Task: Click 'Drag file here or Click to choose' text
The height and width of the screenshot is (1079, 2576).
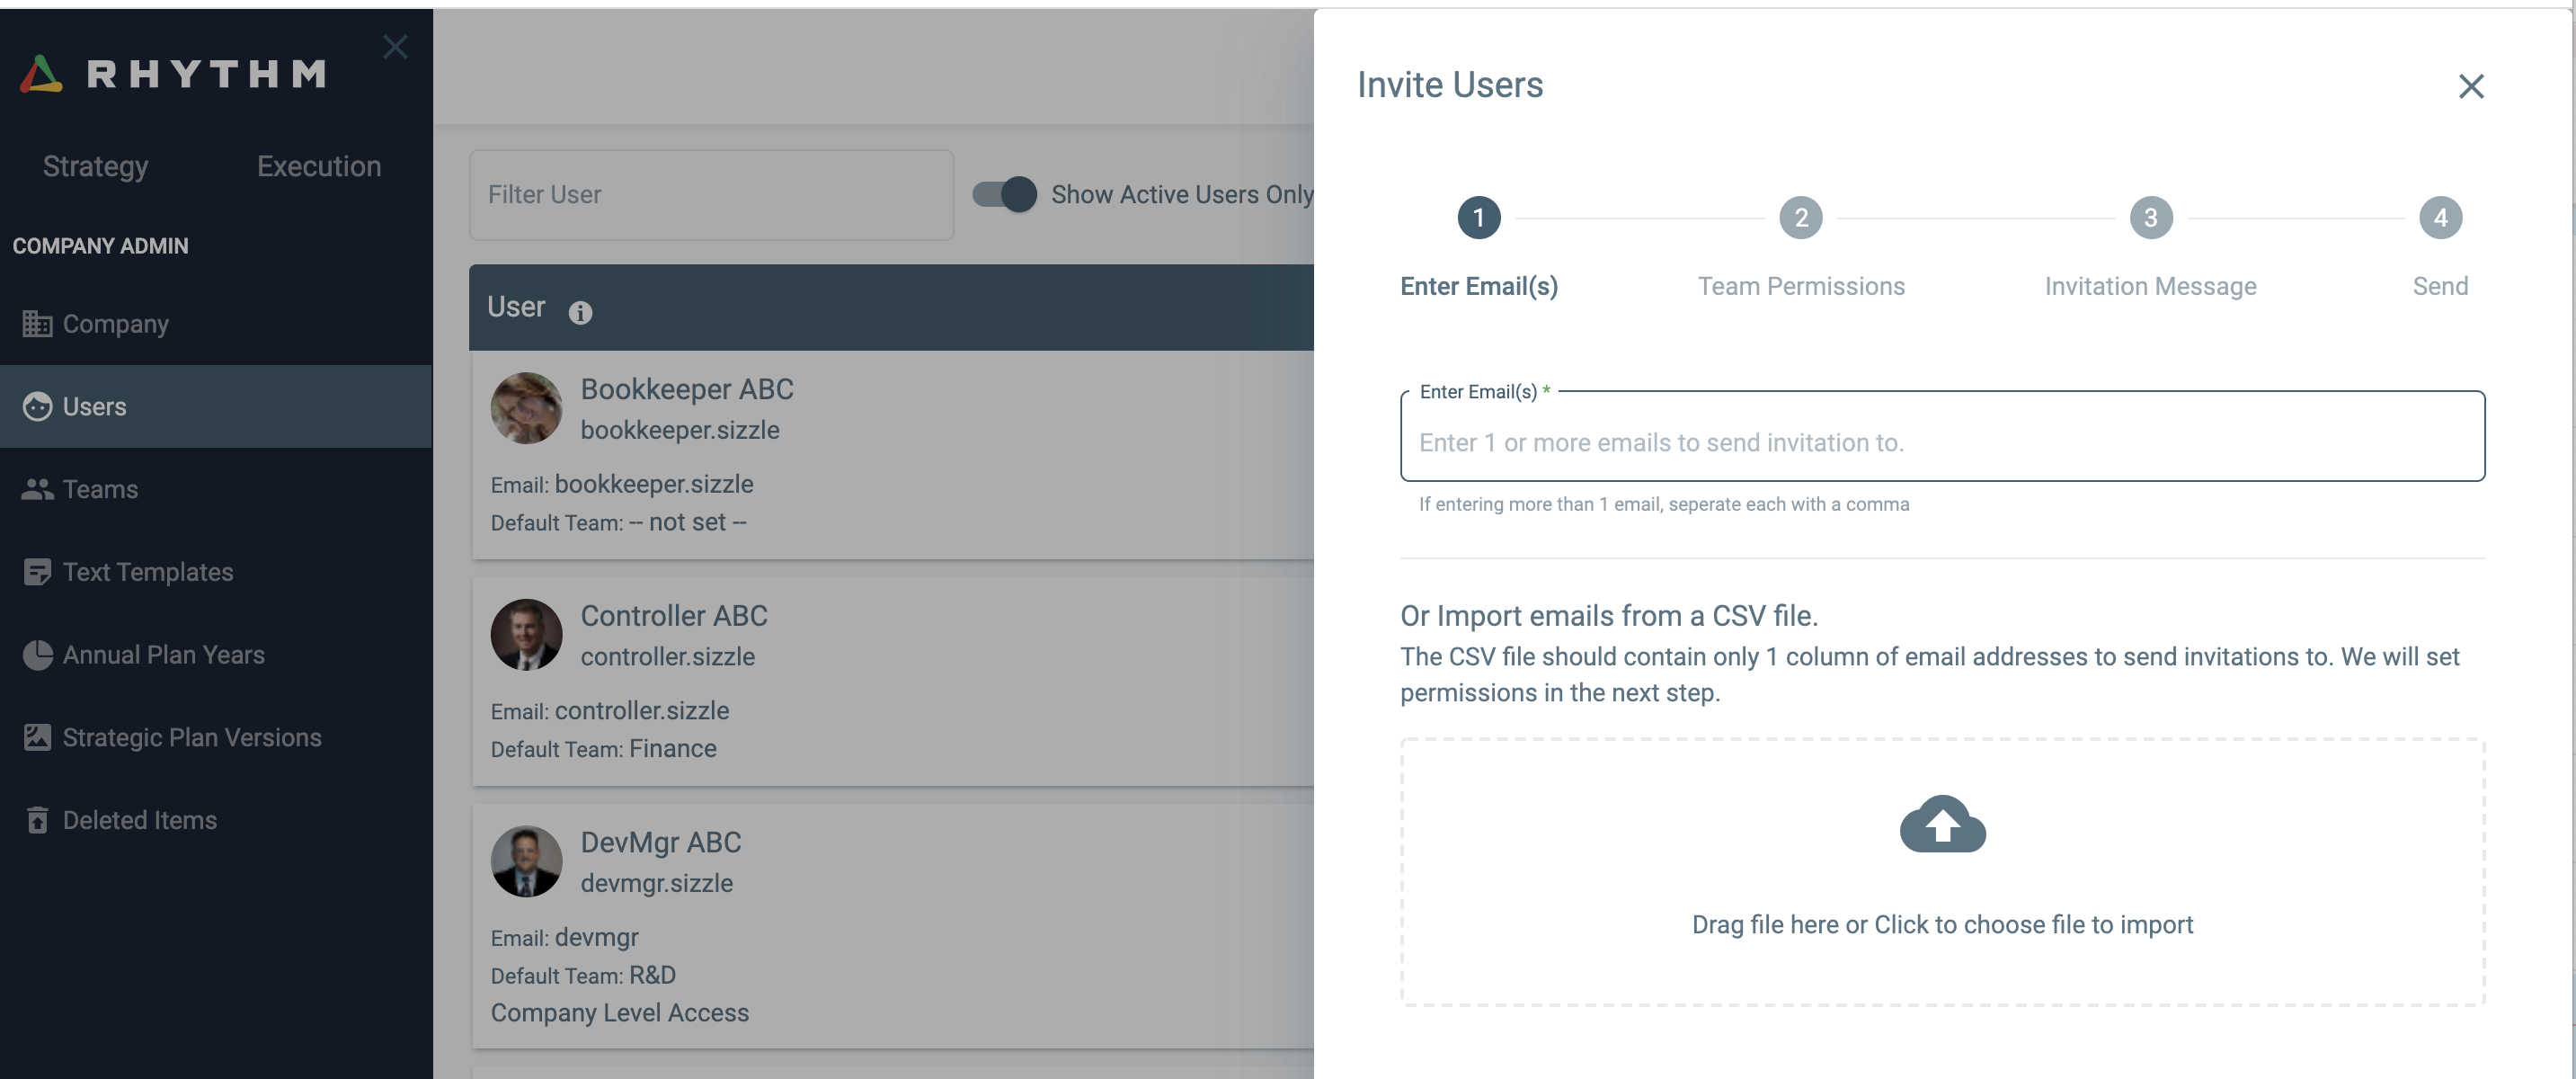Action: tap(1942, 925)
